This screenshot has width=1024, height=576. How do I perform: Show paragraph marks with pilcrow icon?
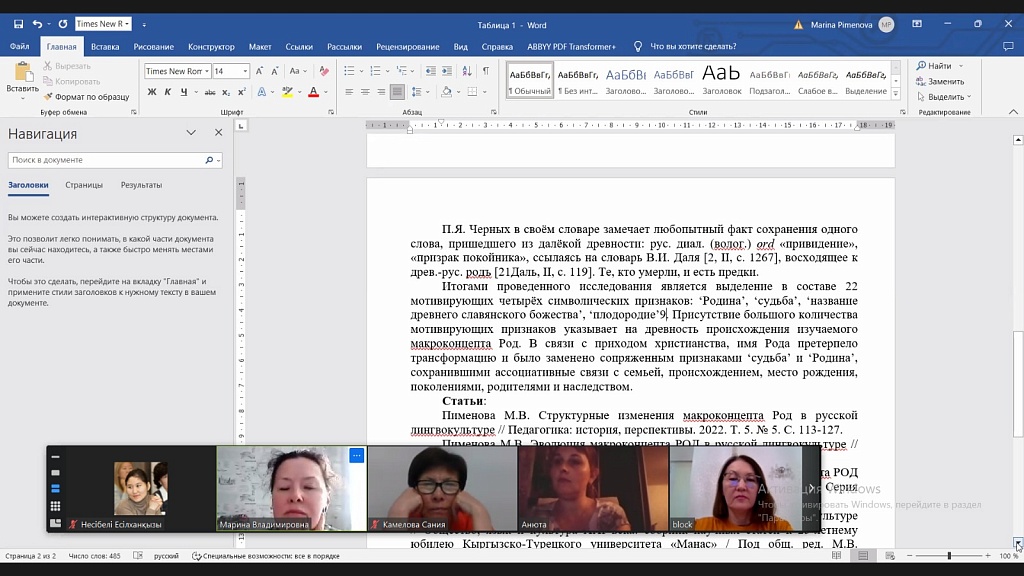point(486,71)
